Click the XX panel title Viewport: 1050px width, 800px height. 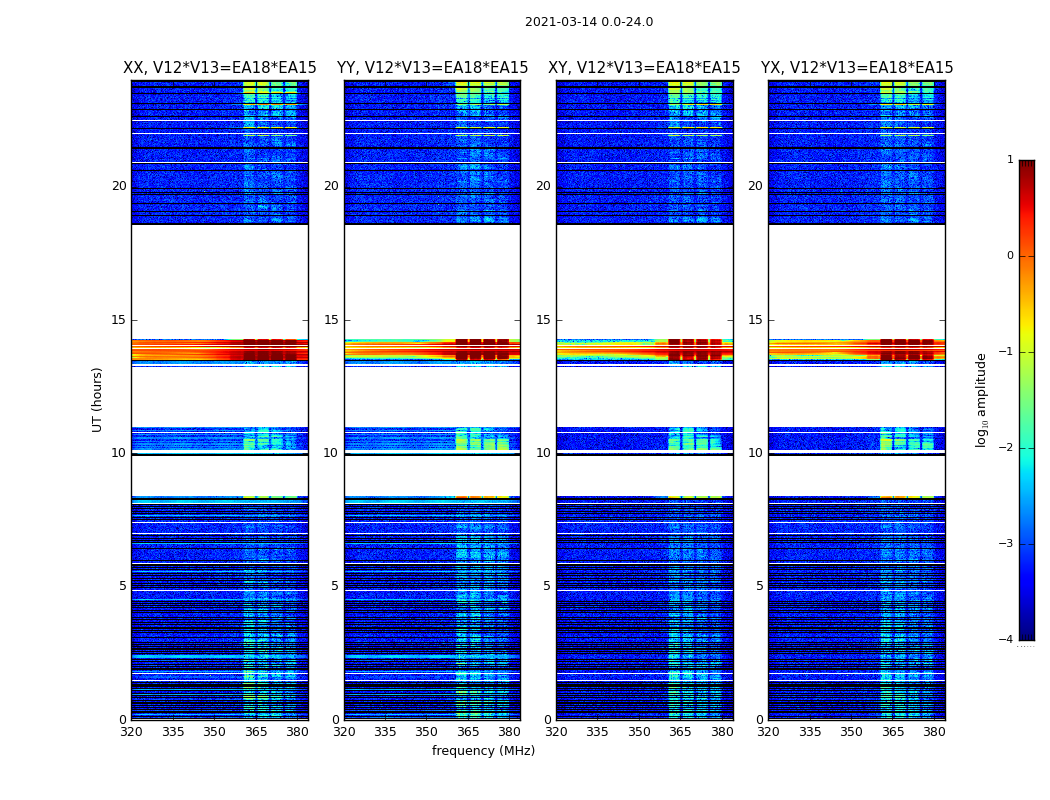[x=219, y=68]
